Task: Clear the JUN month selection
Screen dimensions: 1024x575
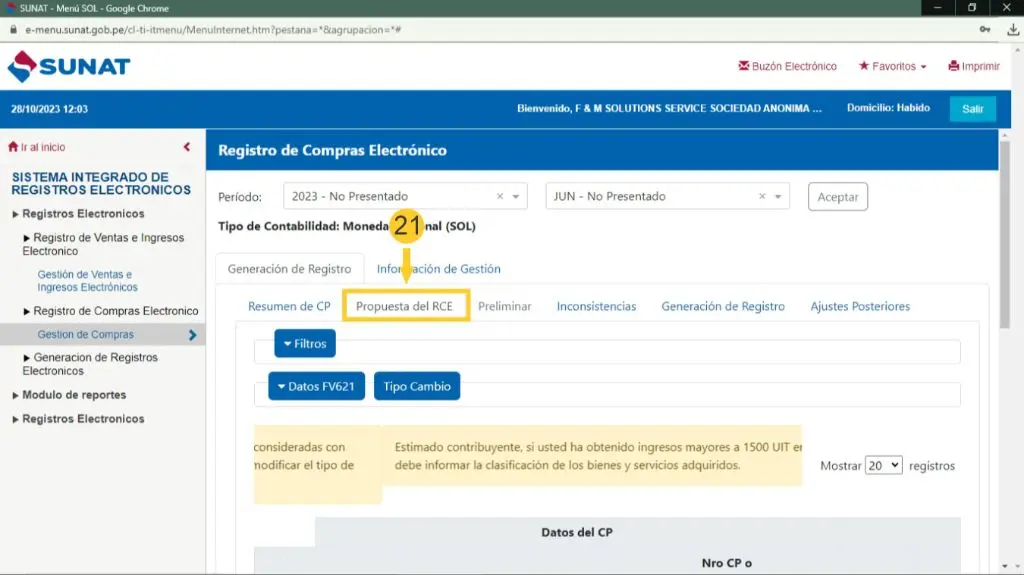Action: (x=762, y=197)
